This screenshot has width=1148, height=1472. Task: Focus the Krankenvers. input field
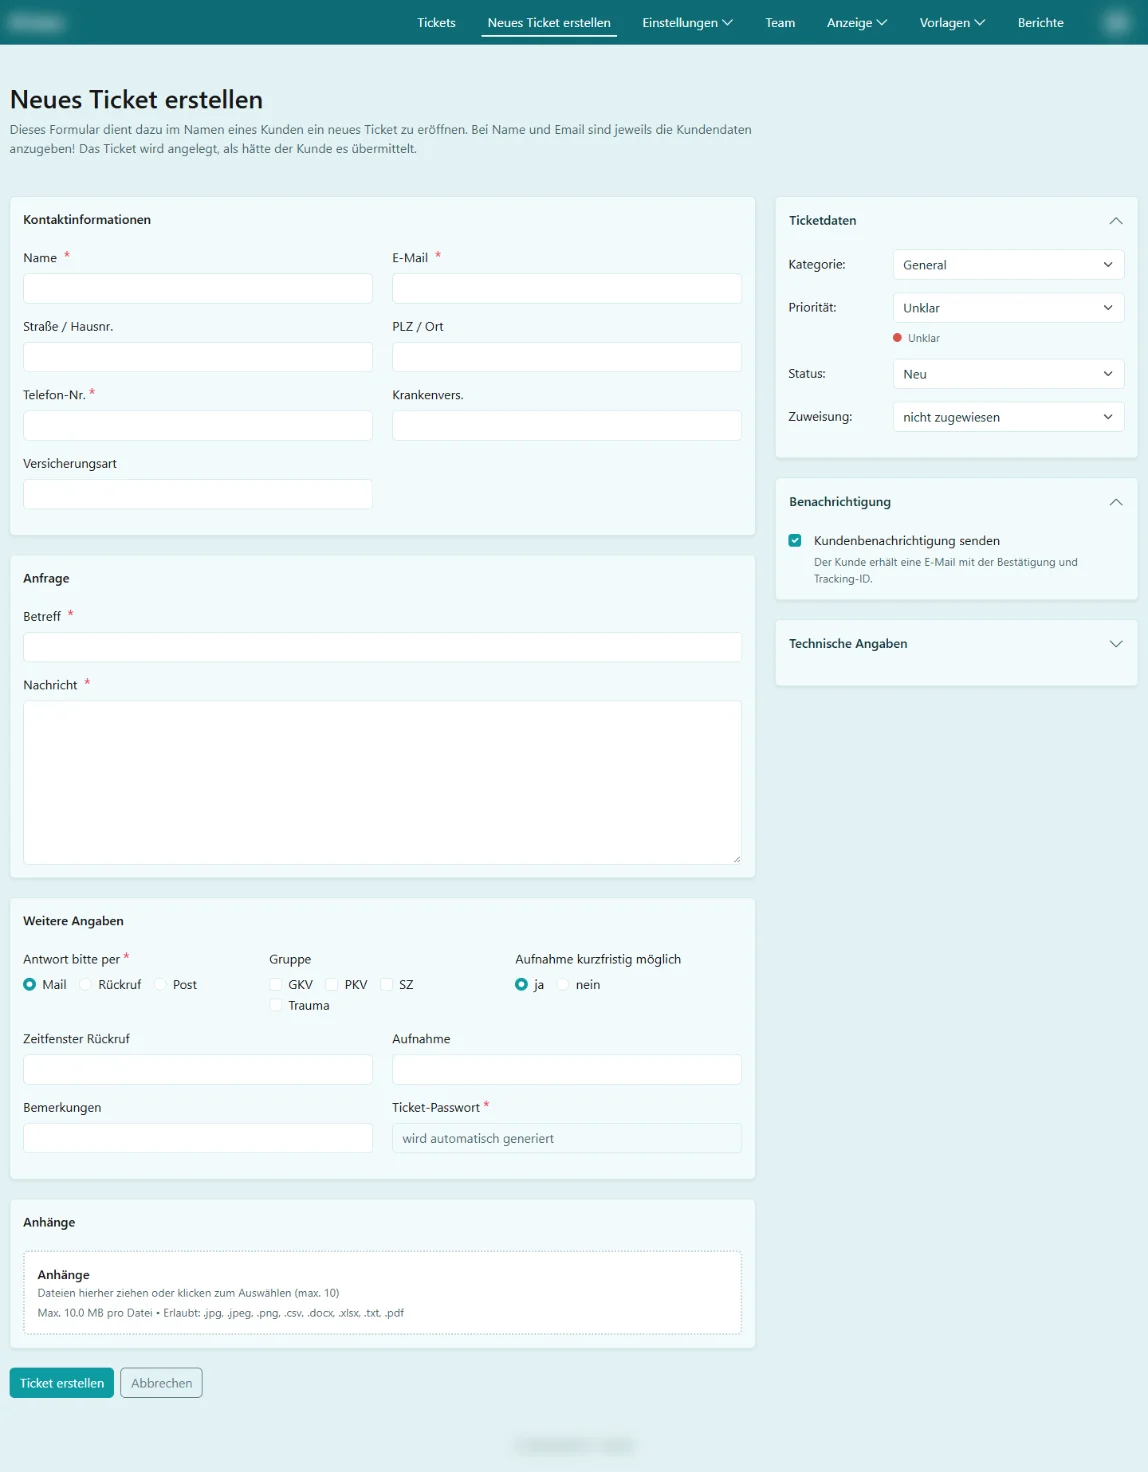pyautogui.click(x=567, y=425)
